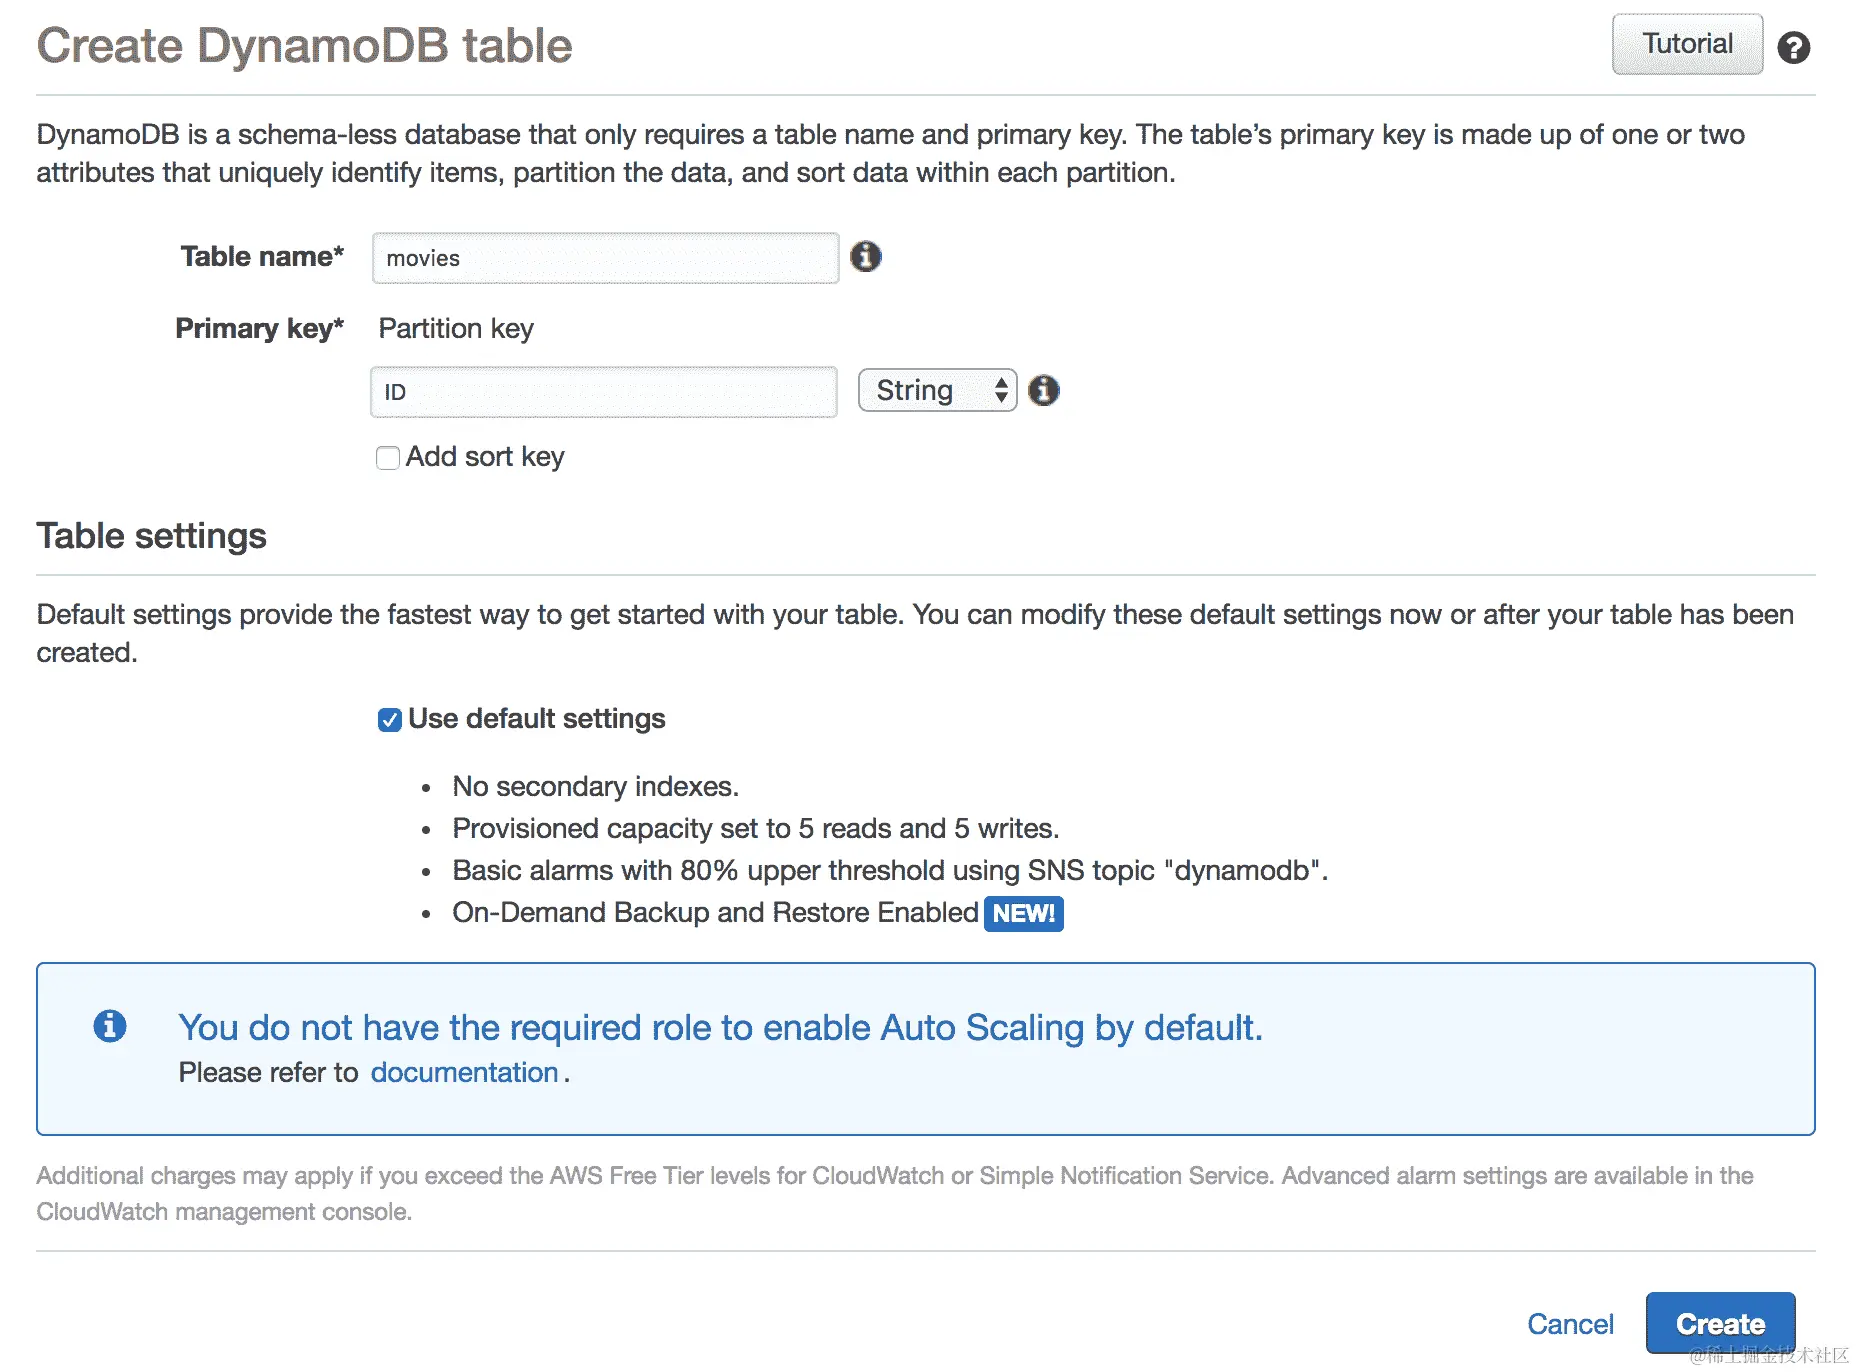Enable the Add sort key checkbox

click(x=388, y=458)
